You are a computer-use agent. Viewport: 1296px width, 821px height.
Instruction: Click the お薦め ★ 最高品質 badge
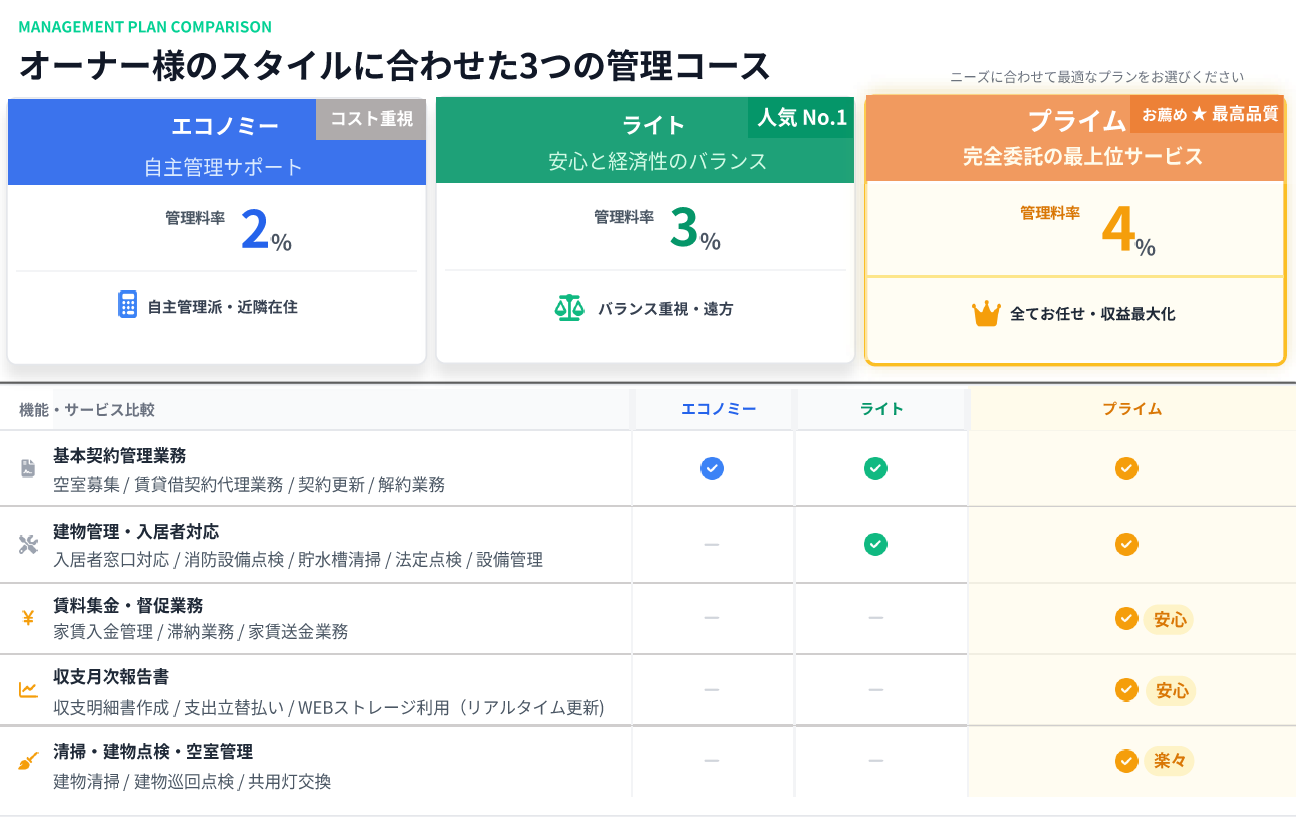point(1210,114)
